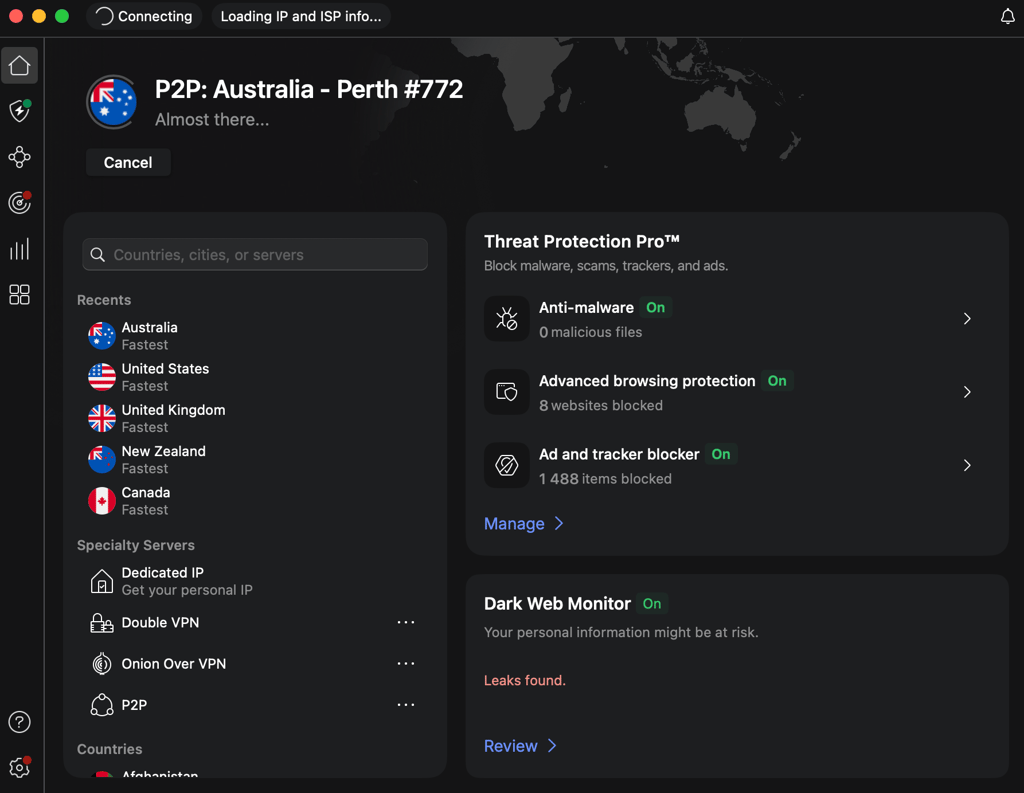
Task: Open the Home tab in sidebar
Action: [20, 65]
